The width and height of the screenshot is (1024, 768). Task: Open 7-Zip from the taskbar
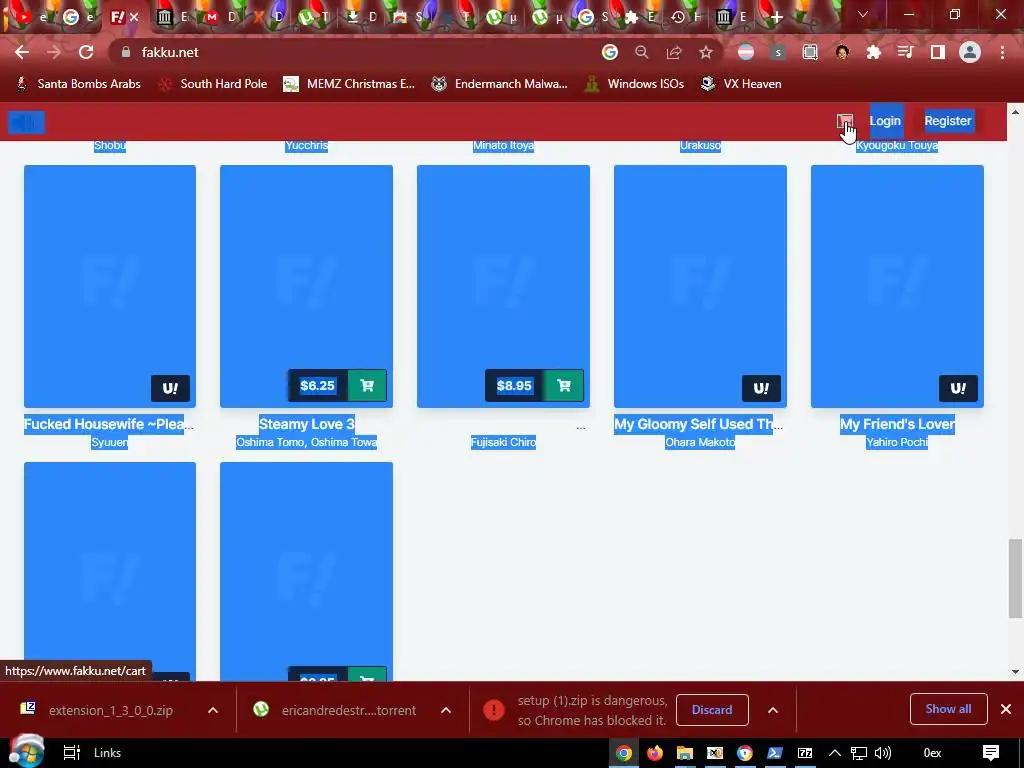pos(805,753)
